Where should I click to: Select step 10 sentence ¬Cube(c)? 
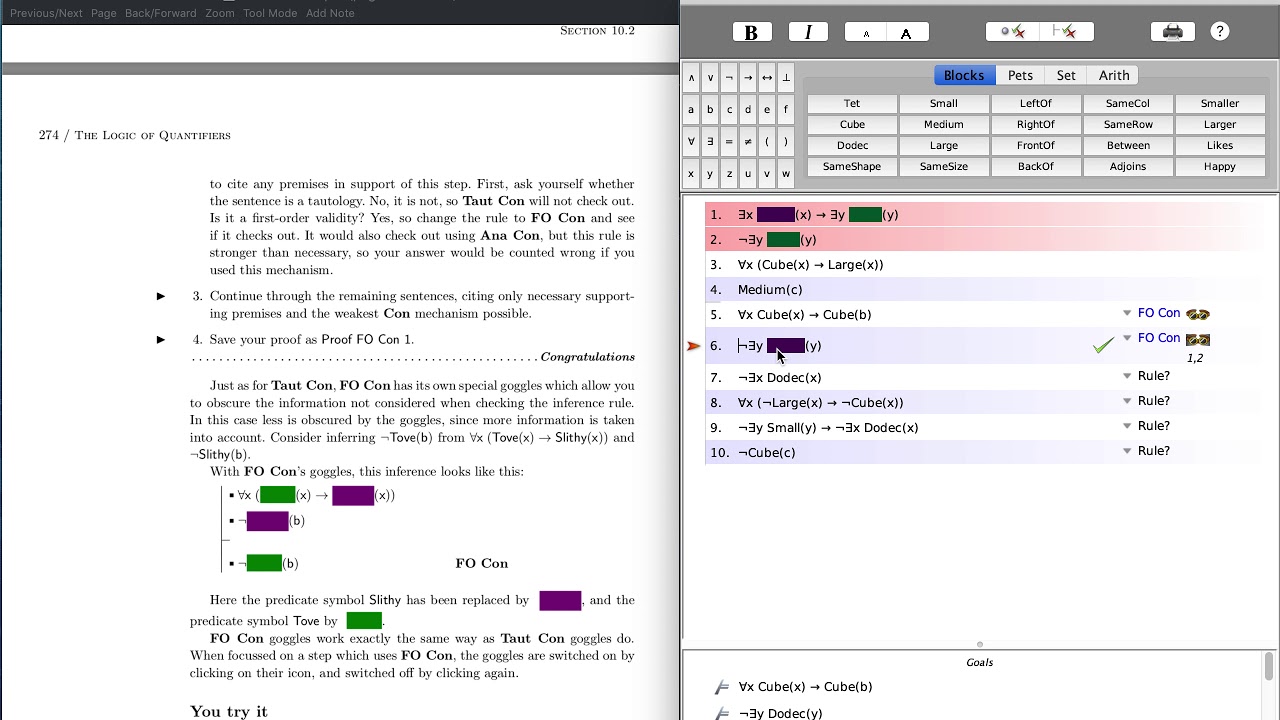767,453
